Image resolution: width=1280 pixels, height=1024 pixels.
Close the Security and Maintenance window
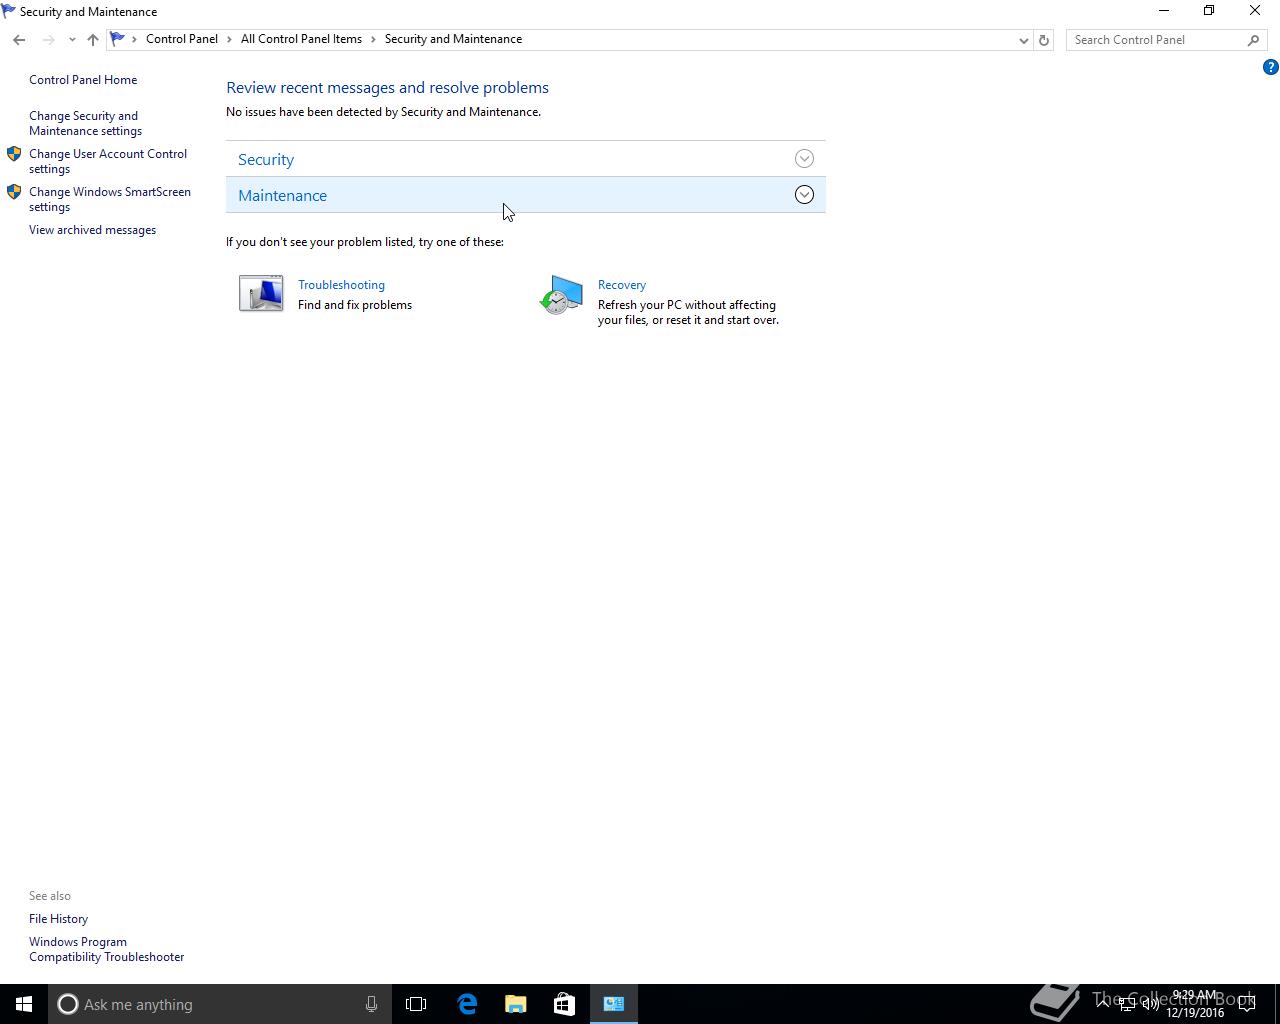click(x=1255, y=11)
